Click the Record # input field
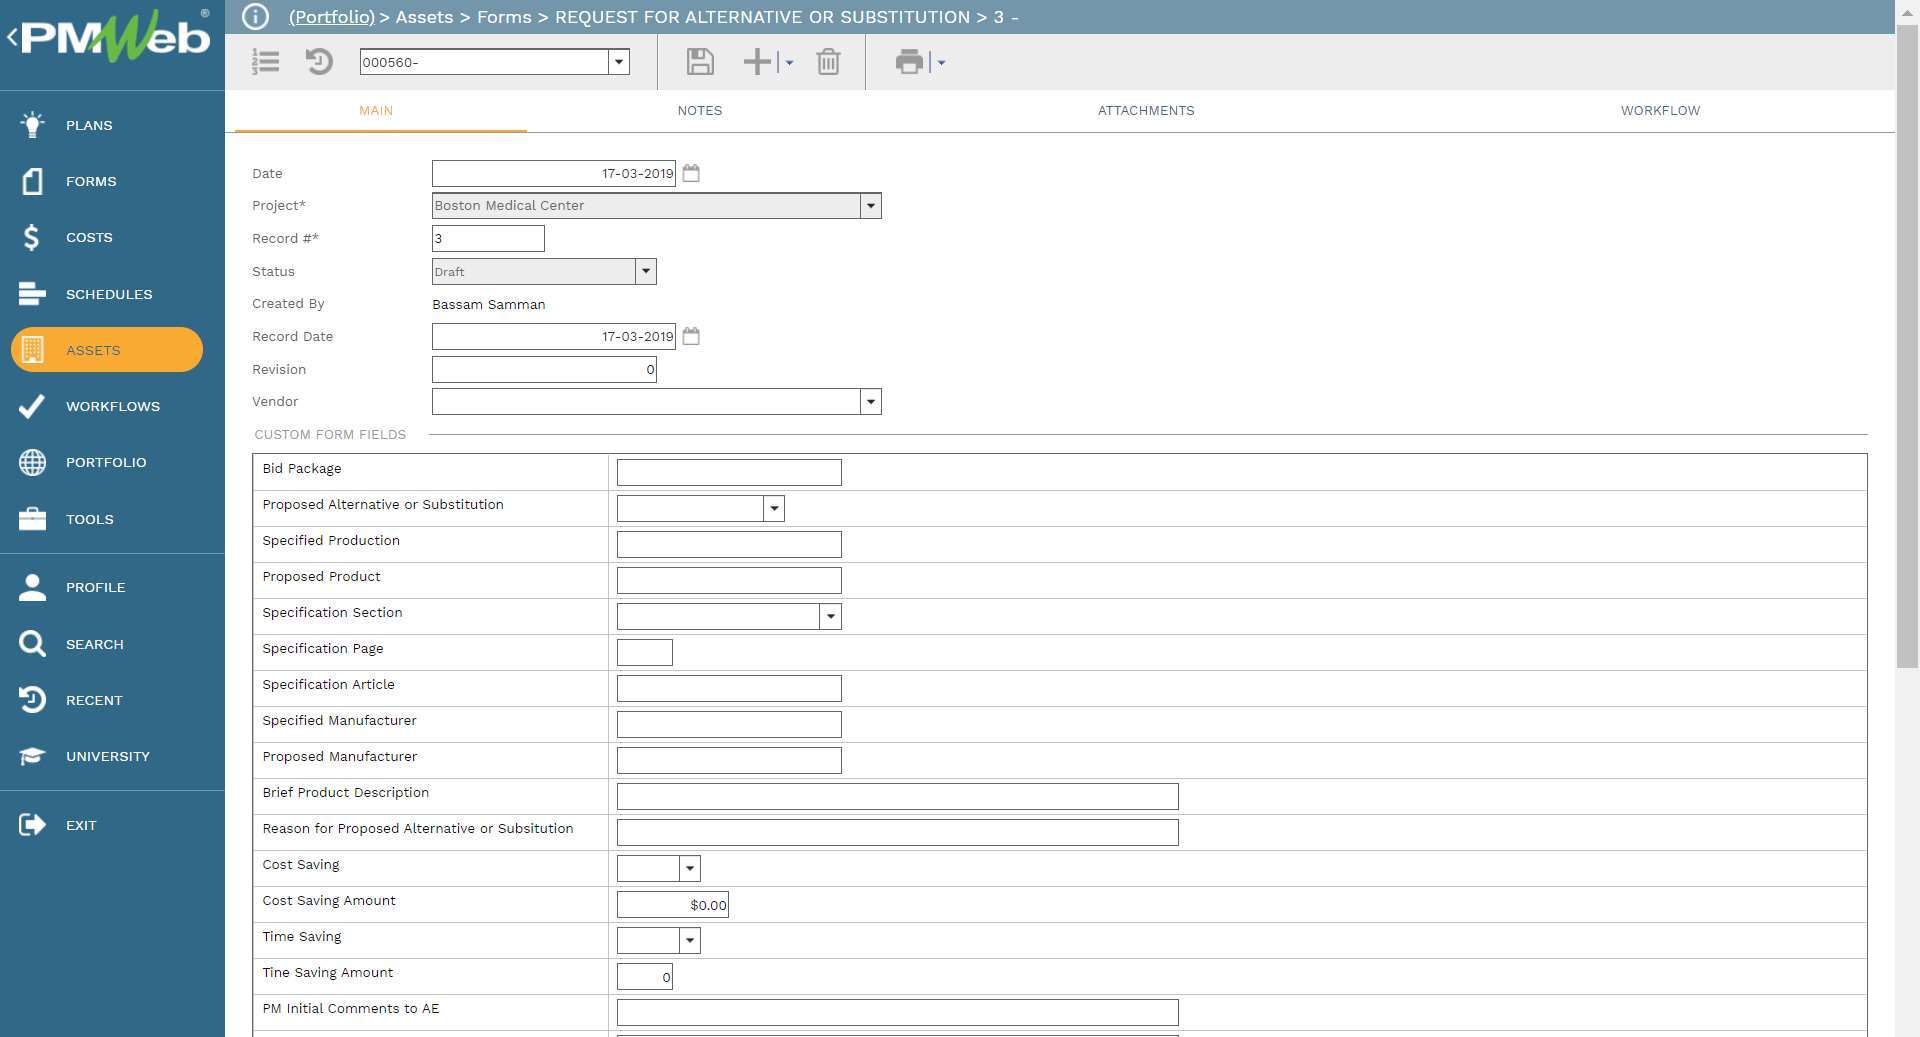The image size is (1920, 1037). pos(488,238)
